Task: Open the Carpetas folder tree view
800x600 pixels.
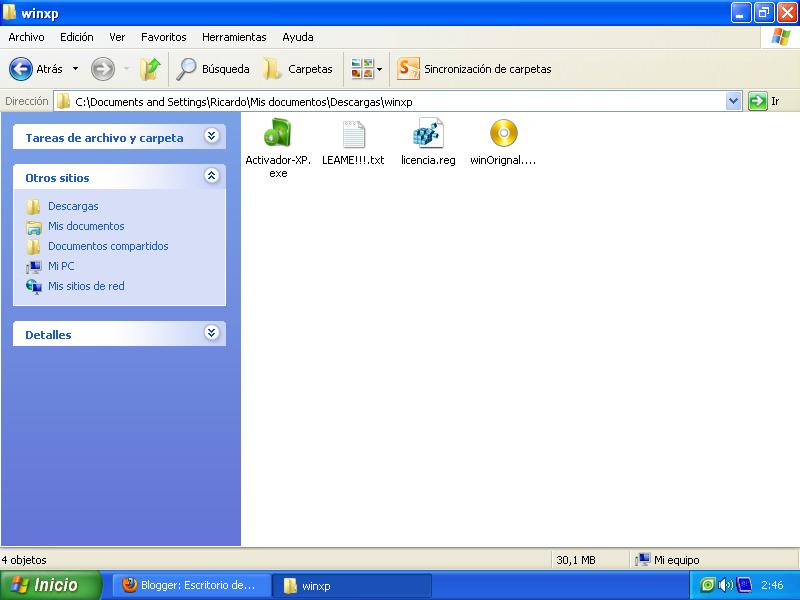Action: (297, 69)
